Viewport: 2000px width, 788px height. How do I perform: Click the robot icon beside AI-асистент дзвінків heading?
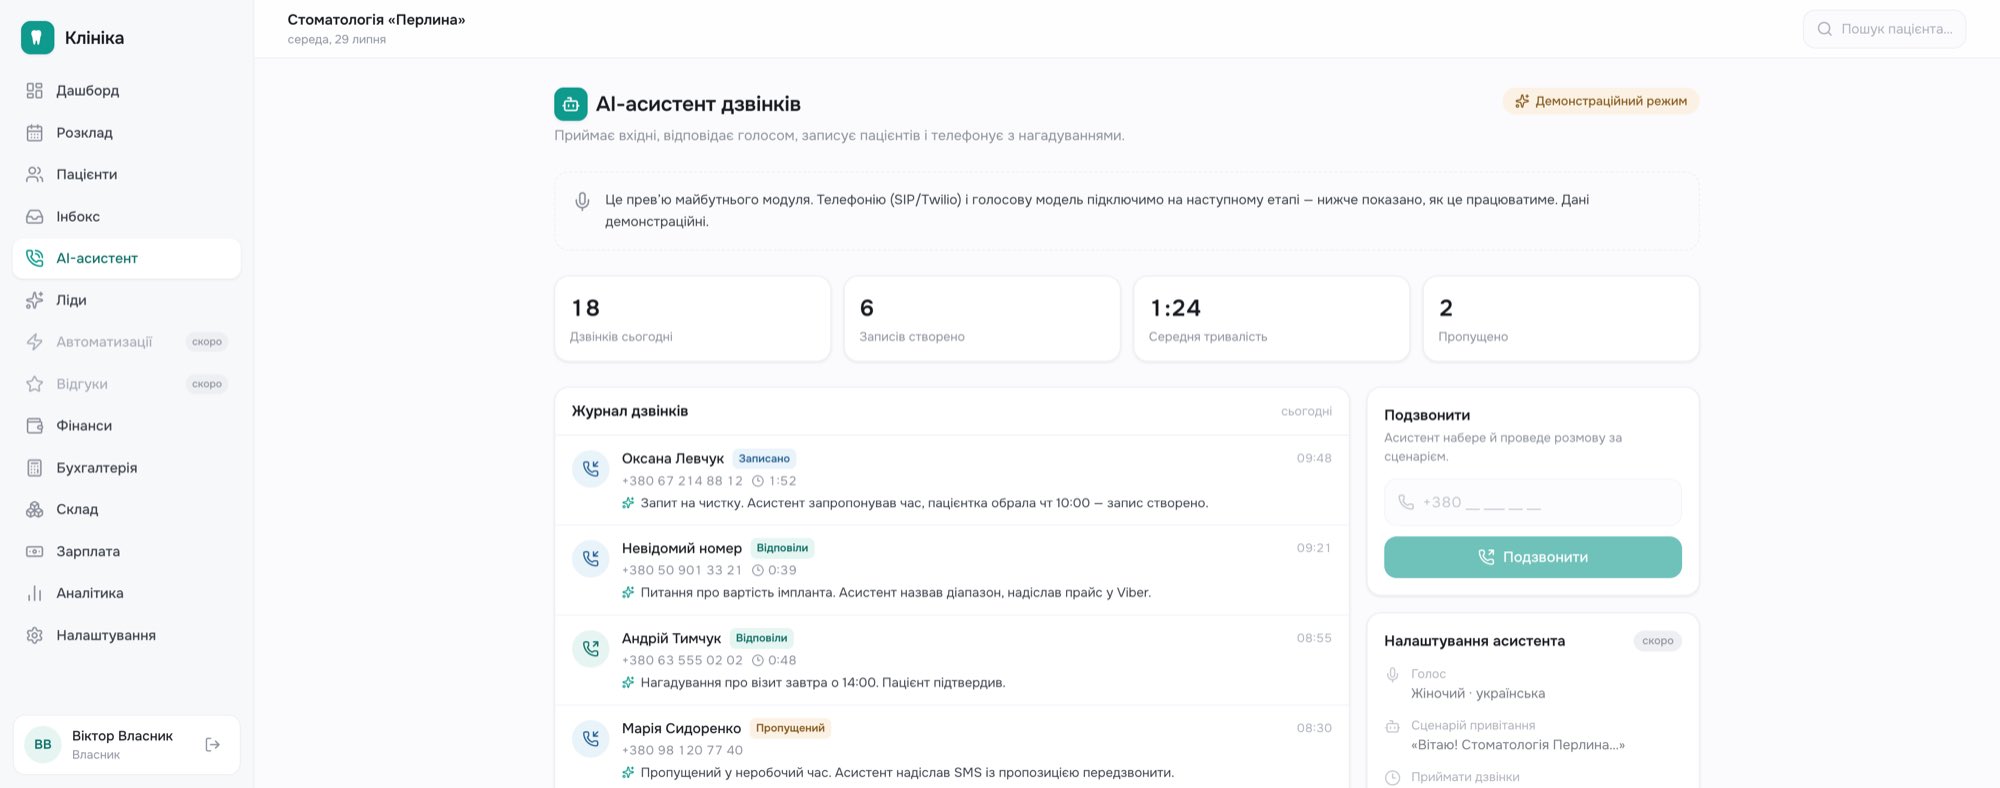(571, 104)
